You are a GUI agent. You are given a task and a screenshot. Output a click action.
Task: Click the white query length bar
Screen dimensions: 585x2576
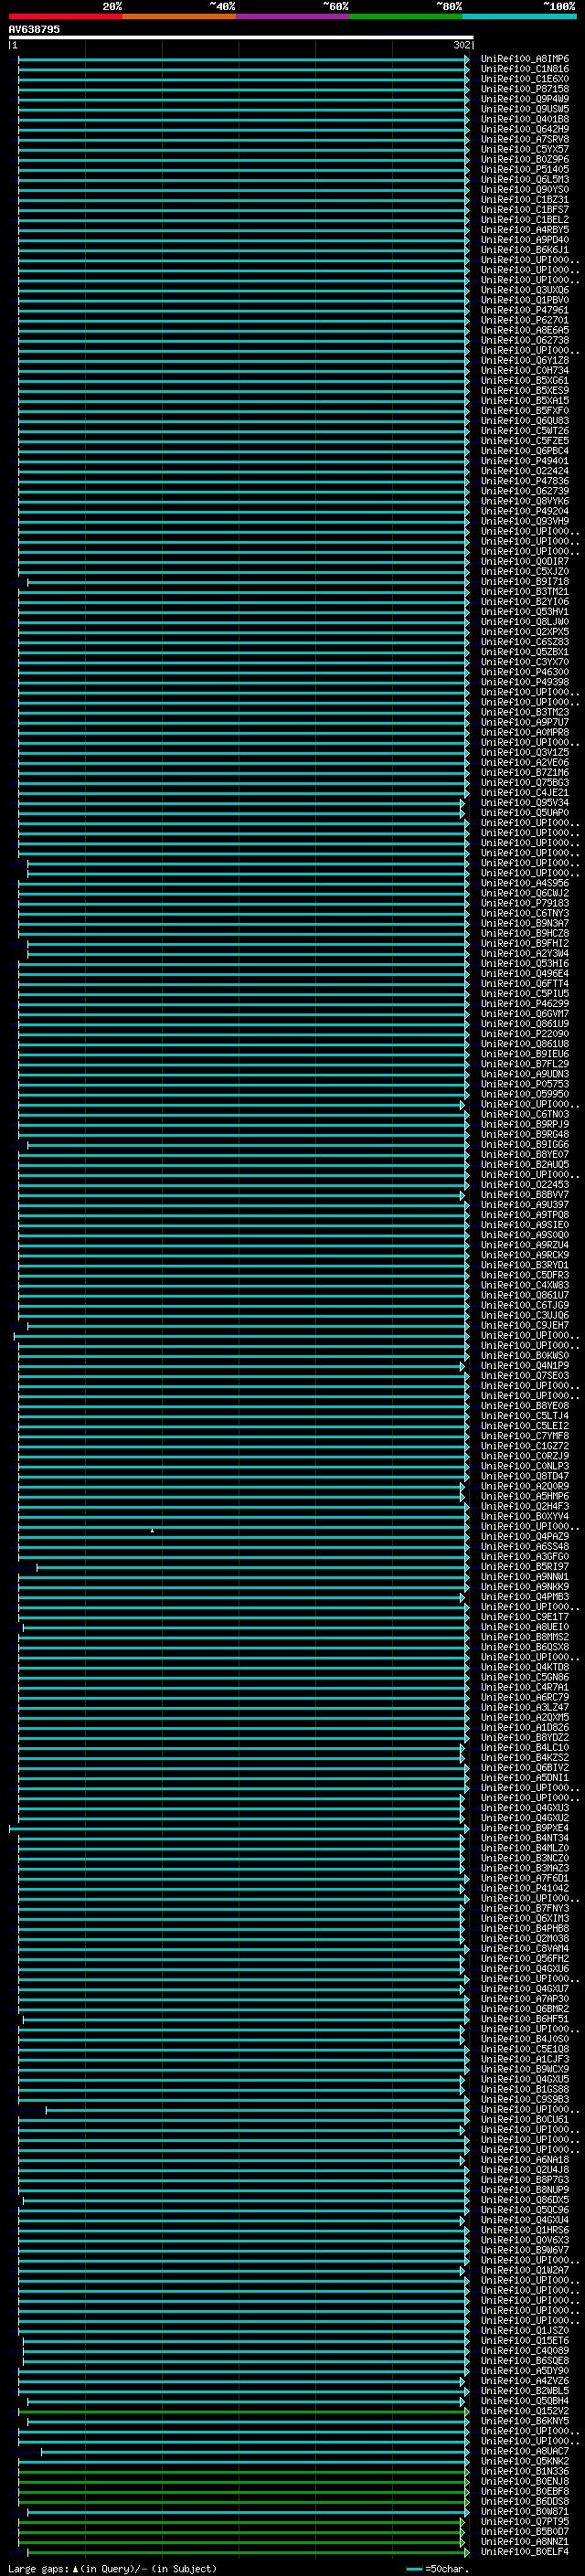click(241, 38)
